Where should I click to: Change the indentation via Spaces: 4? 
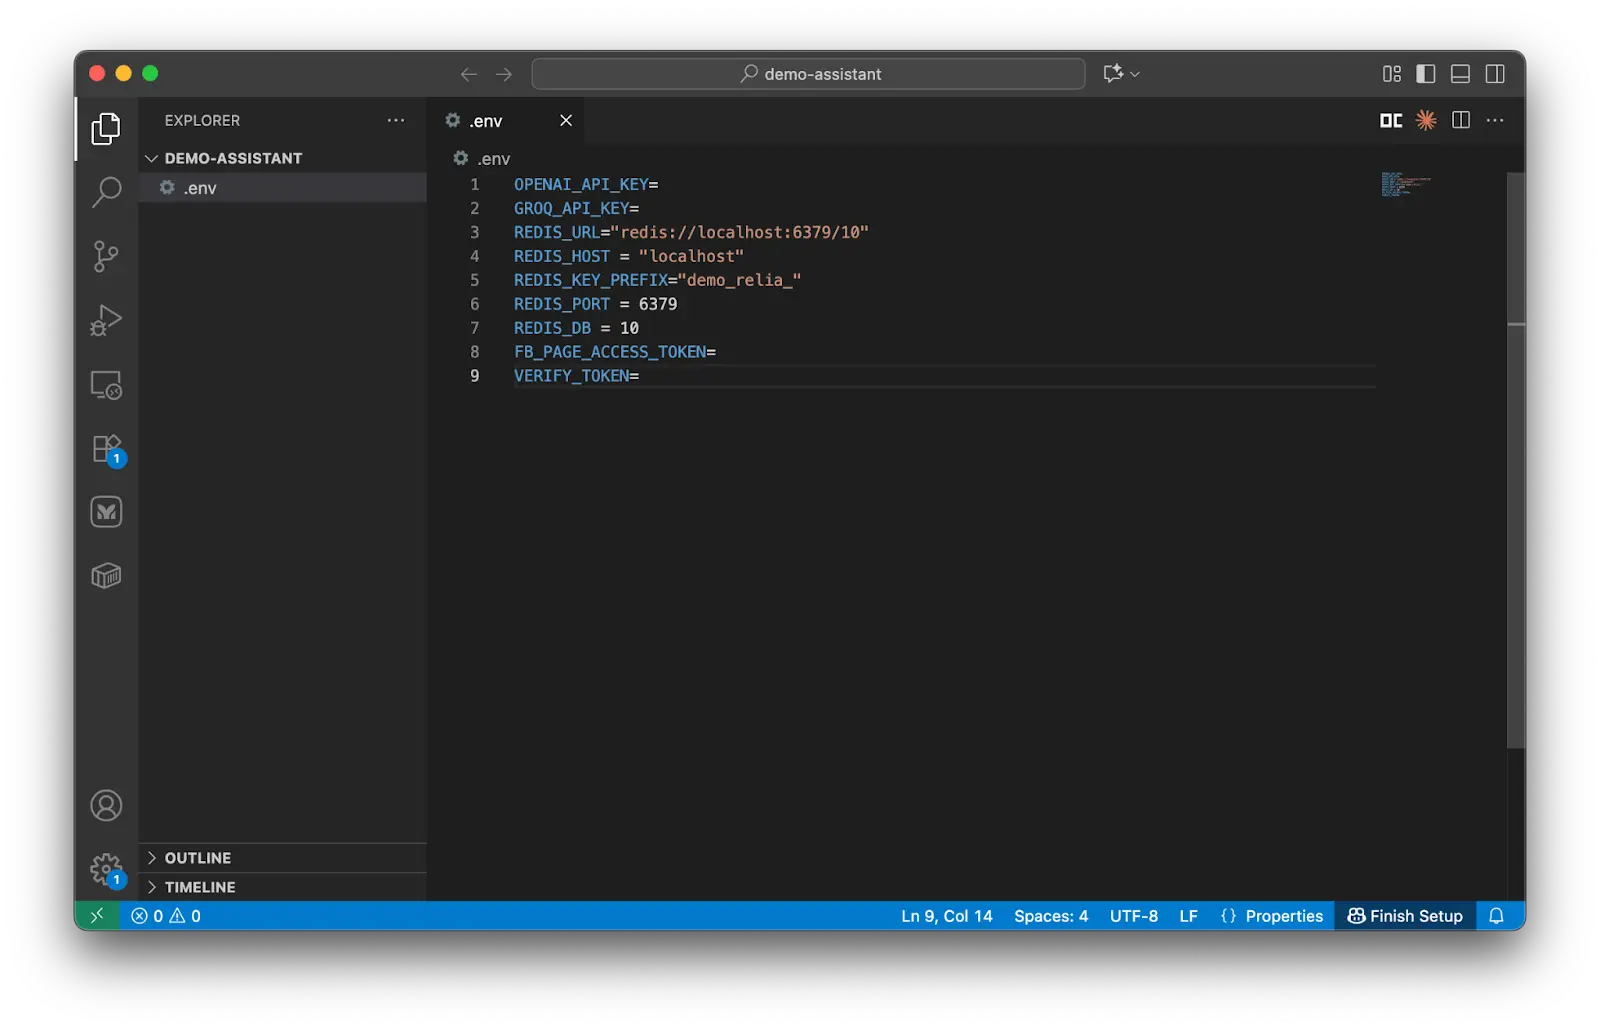(1050, 915)
